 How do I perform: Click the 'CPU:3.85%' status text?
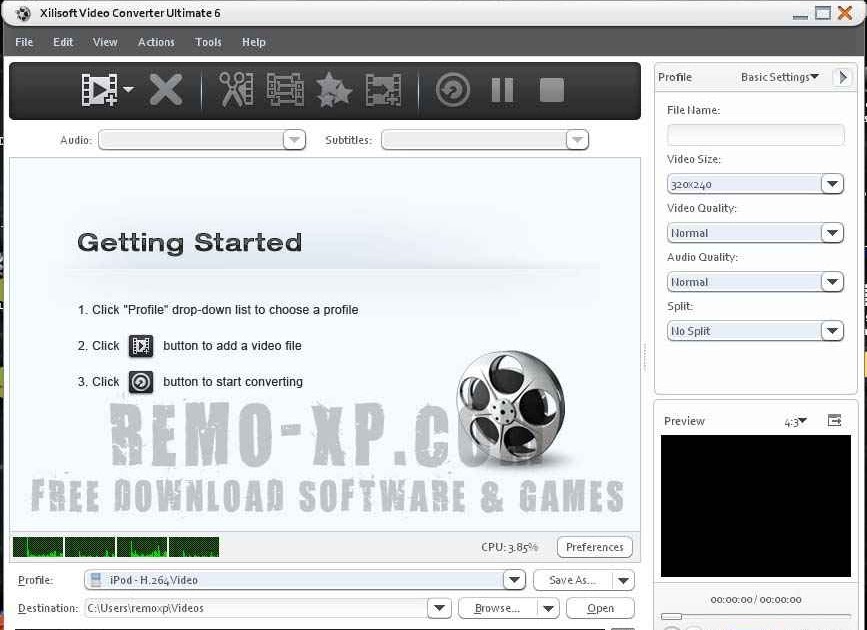(509, 547)
